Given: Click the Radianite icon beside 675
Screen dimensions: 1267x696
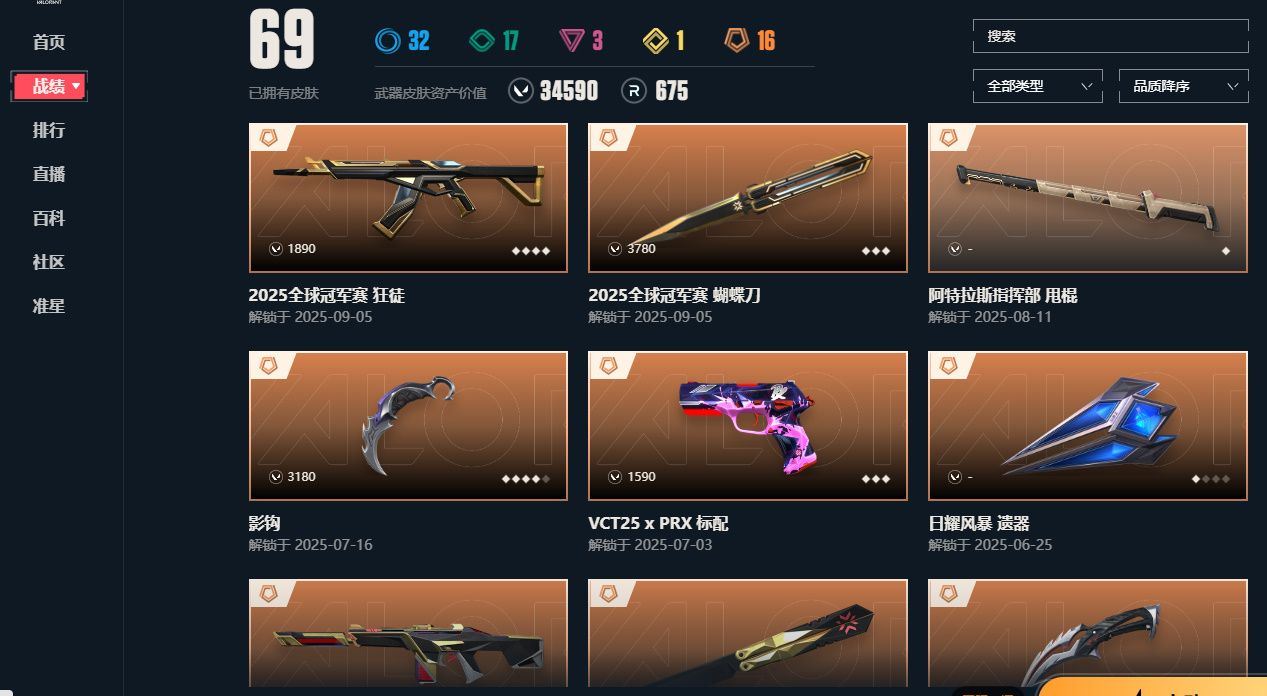Looking at the screenshot, I should [x=633, y=91].
